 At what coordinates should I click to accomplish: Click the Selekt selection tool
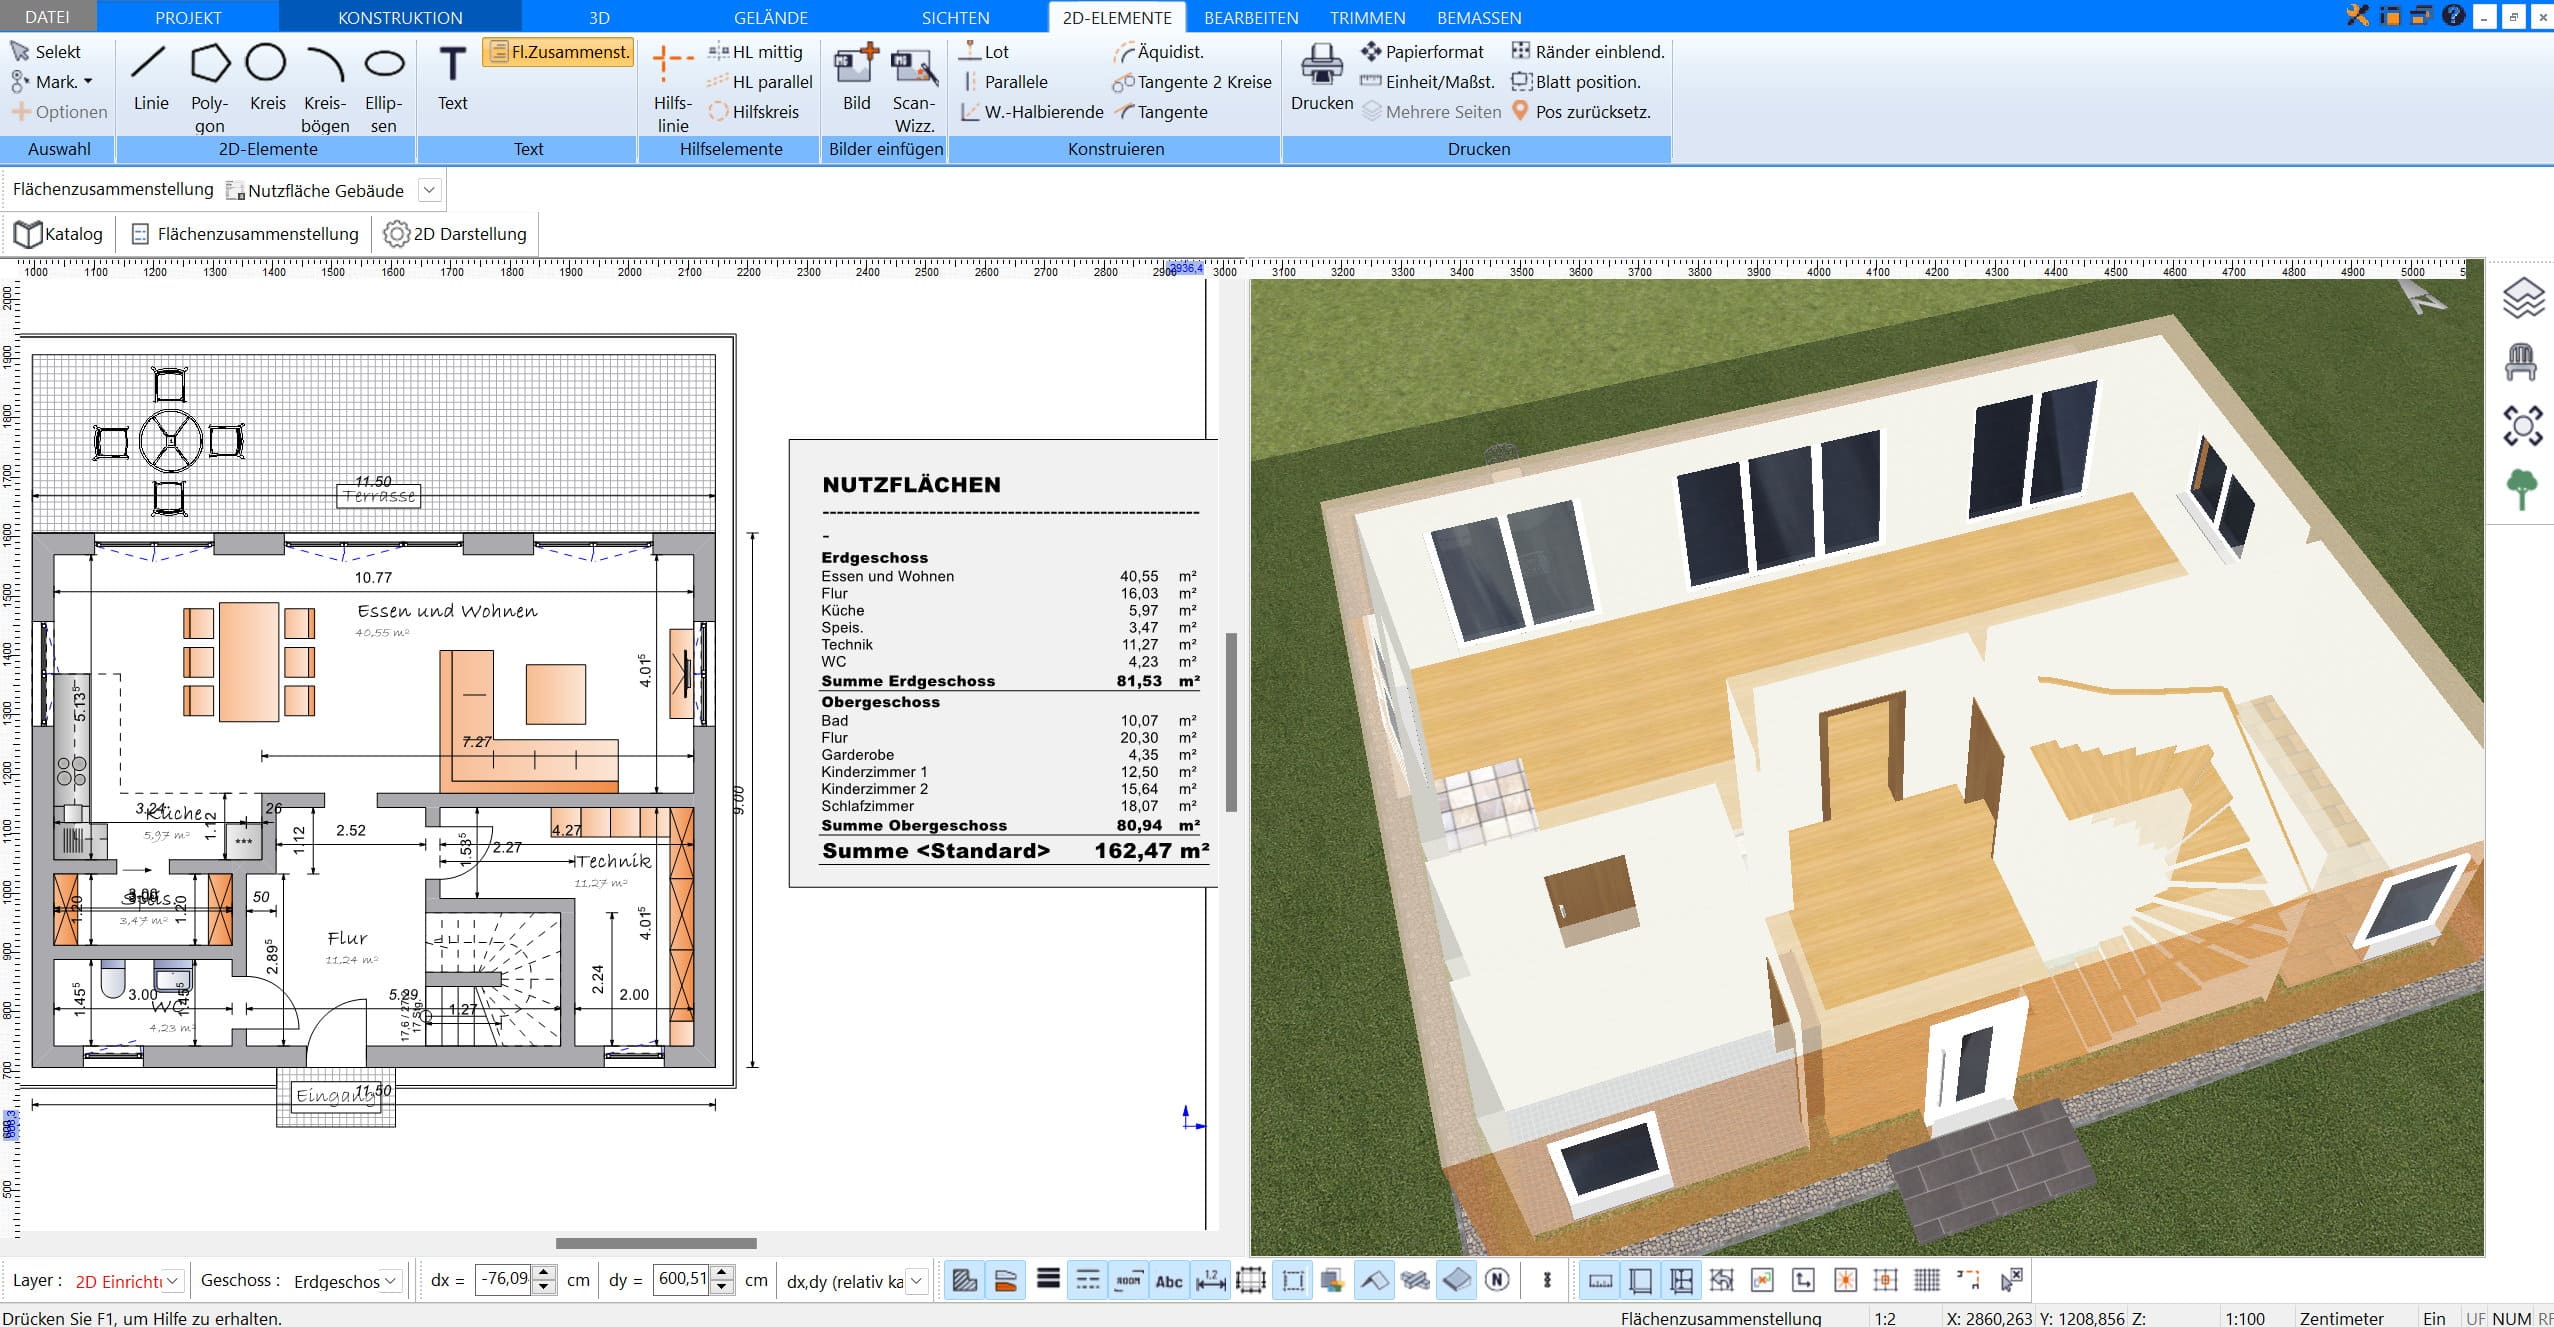point(46,51)
